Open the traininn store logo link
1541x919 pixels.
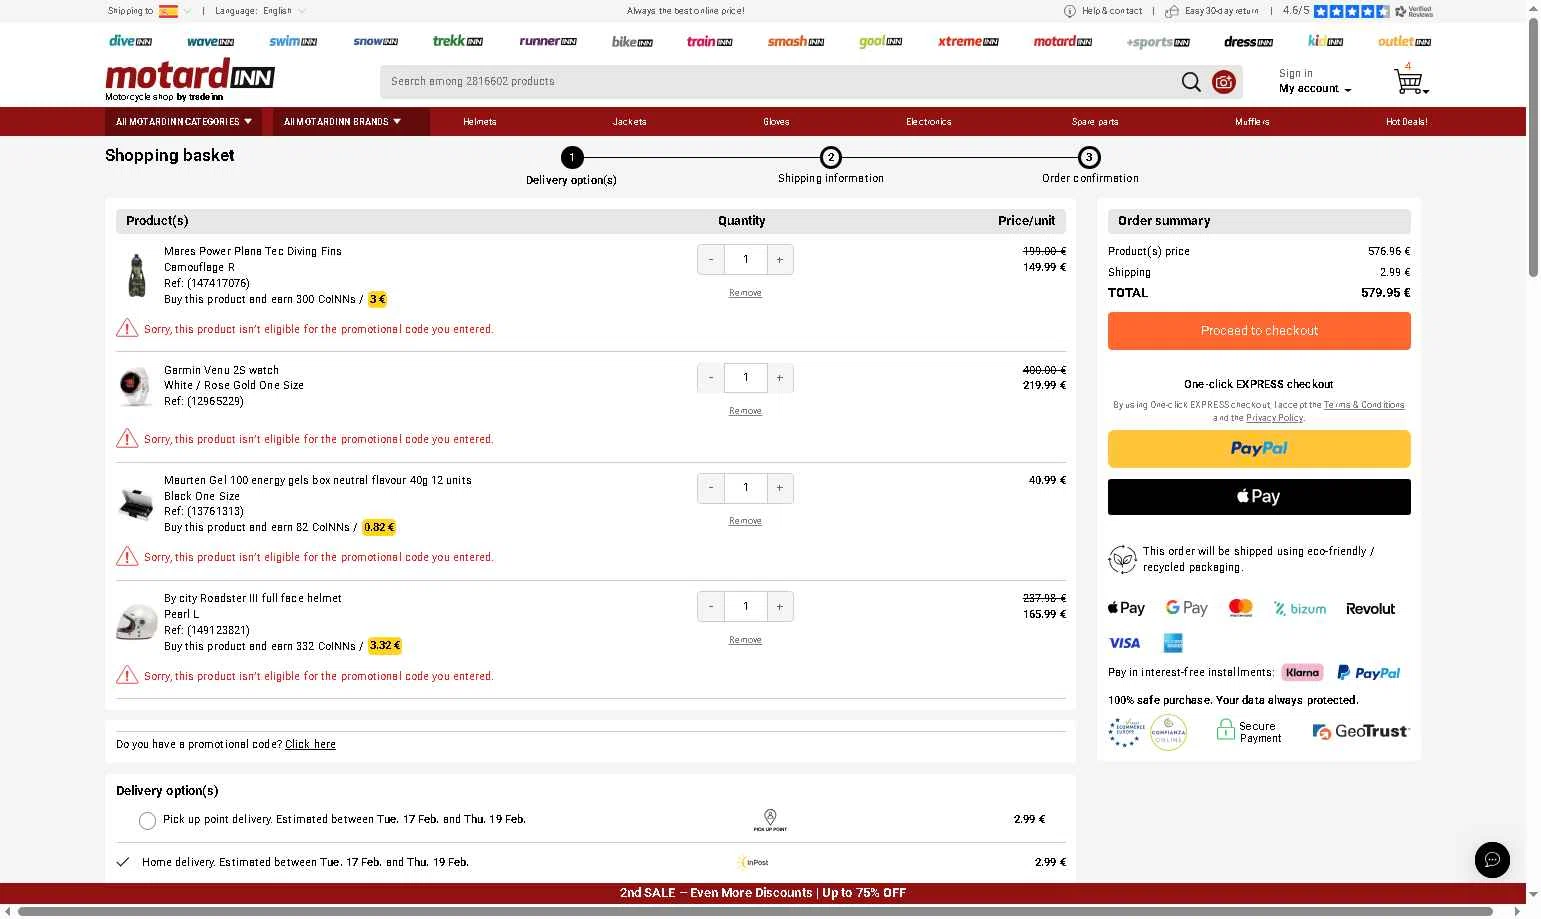coord(709,41)
